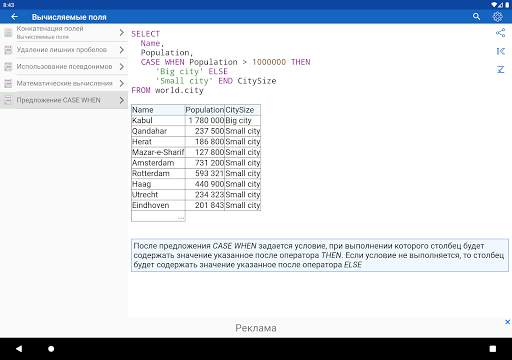The height and width of the screenshot is (360, 512).
Task: Tap the Z icon on the right edge
Action: [501, 69]
